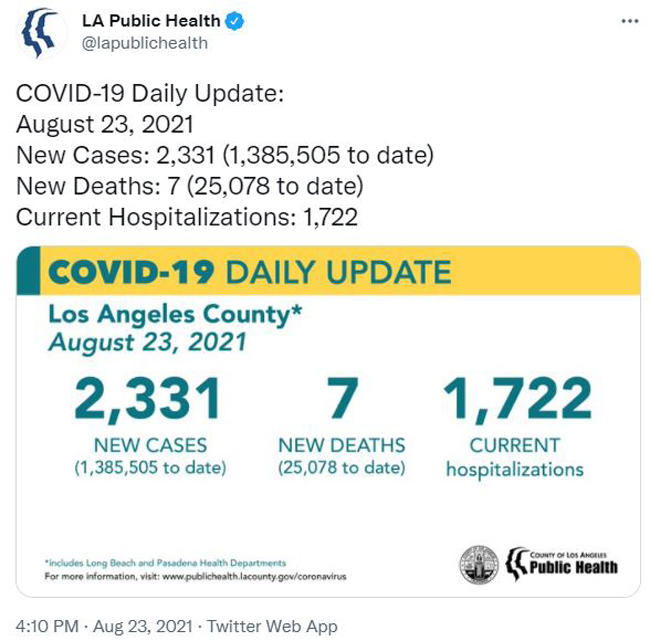
Task: Click the Current Hospitalizations line in tweet
Action: click(187, 217)
